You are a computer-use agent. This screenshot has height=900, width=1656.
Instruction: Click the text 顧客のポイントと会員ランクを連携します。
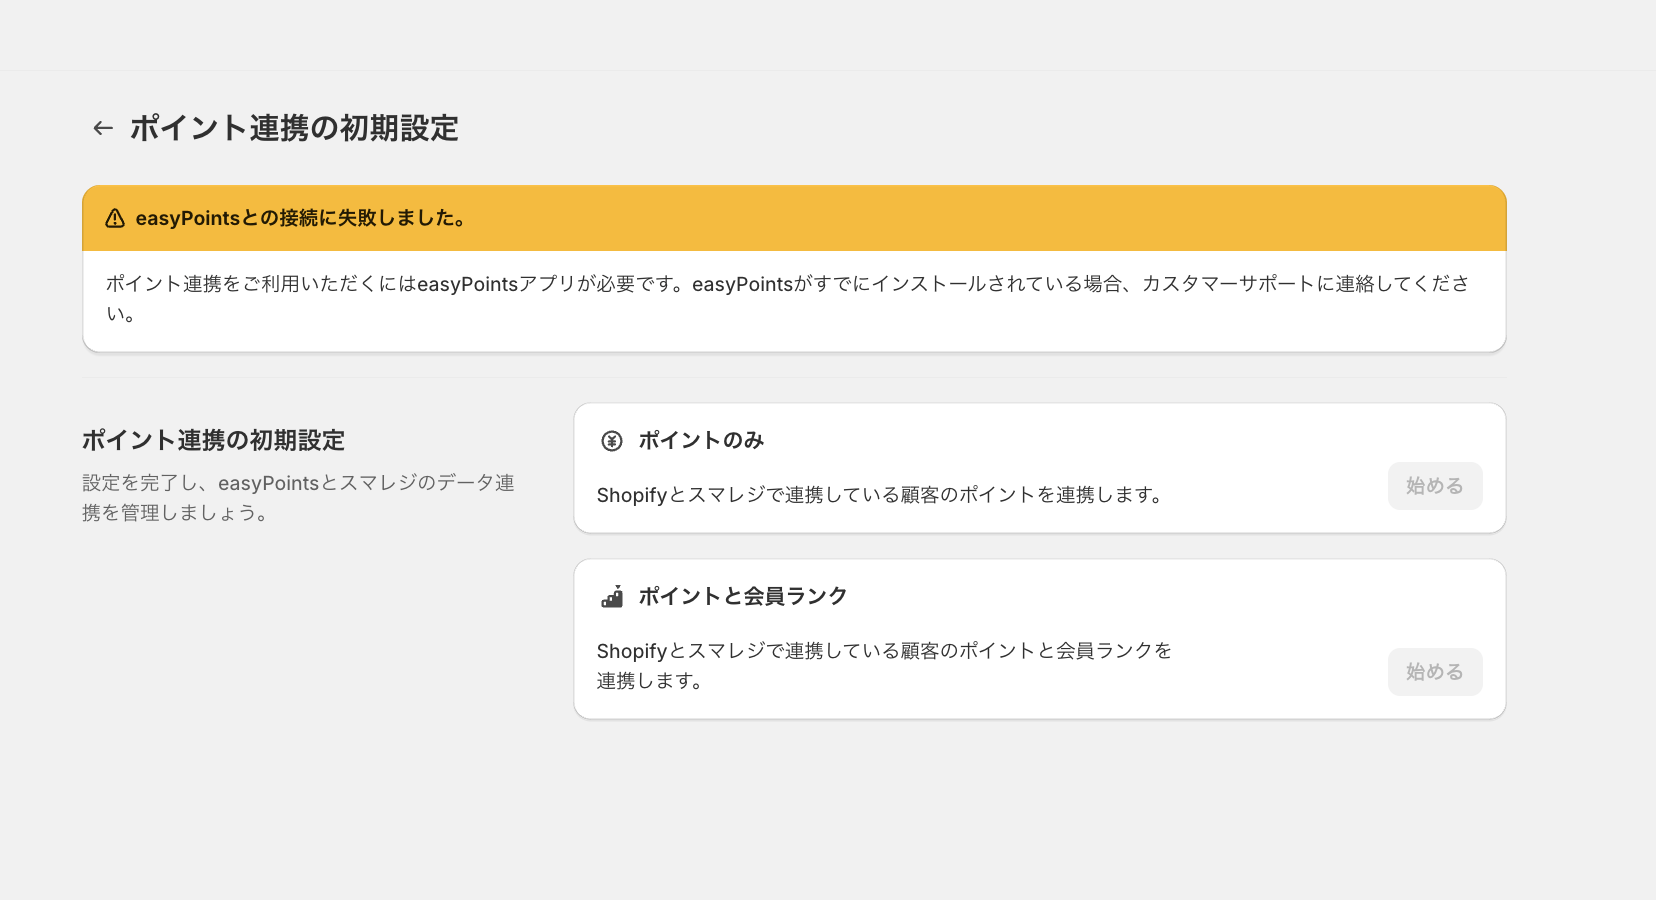pyautogui.click(x=884, y=666)
